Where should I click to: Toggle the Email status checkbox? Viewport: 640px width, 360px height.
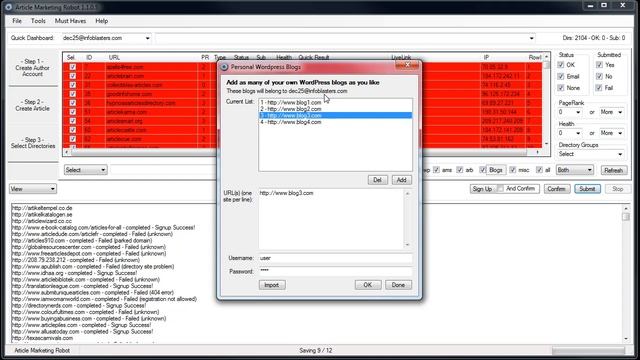[561, 76]
